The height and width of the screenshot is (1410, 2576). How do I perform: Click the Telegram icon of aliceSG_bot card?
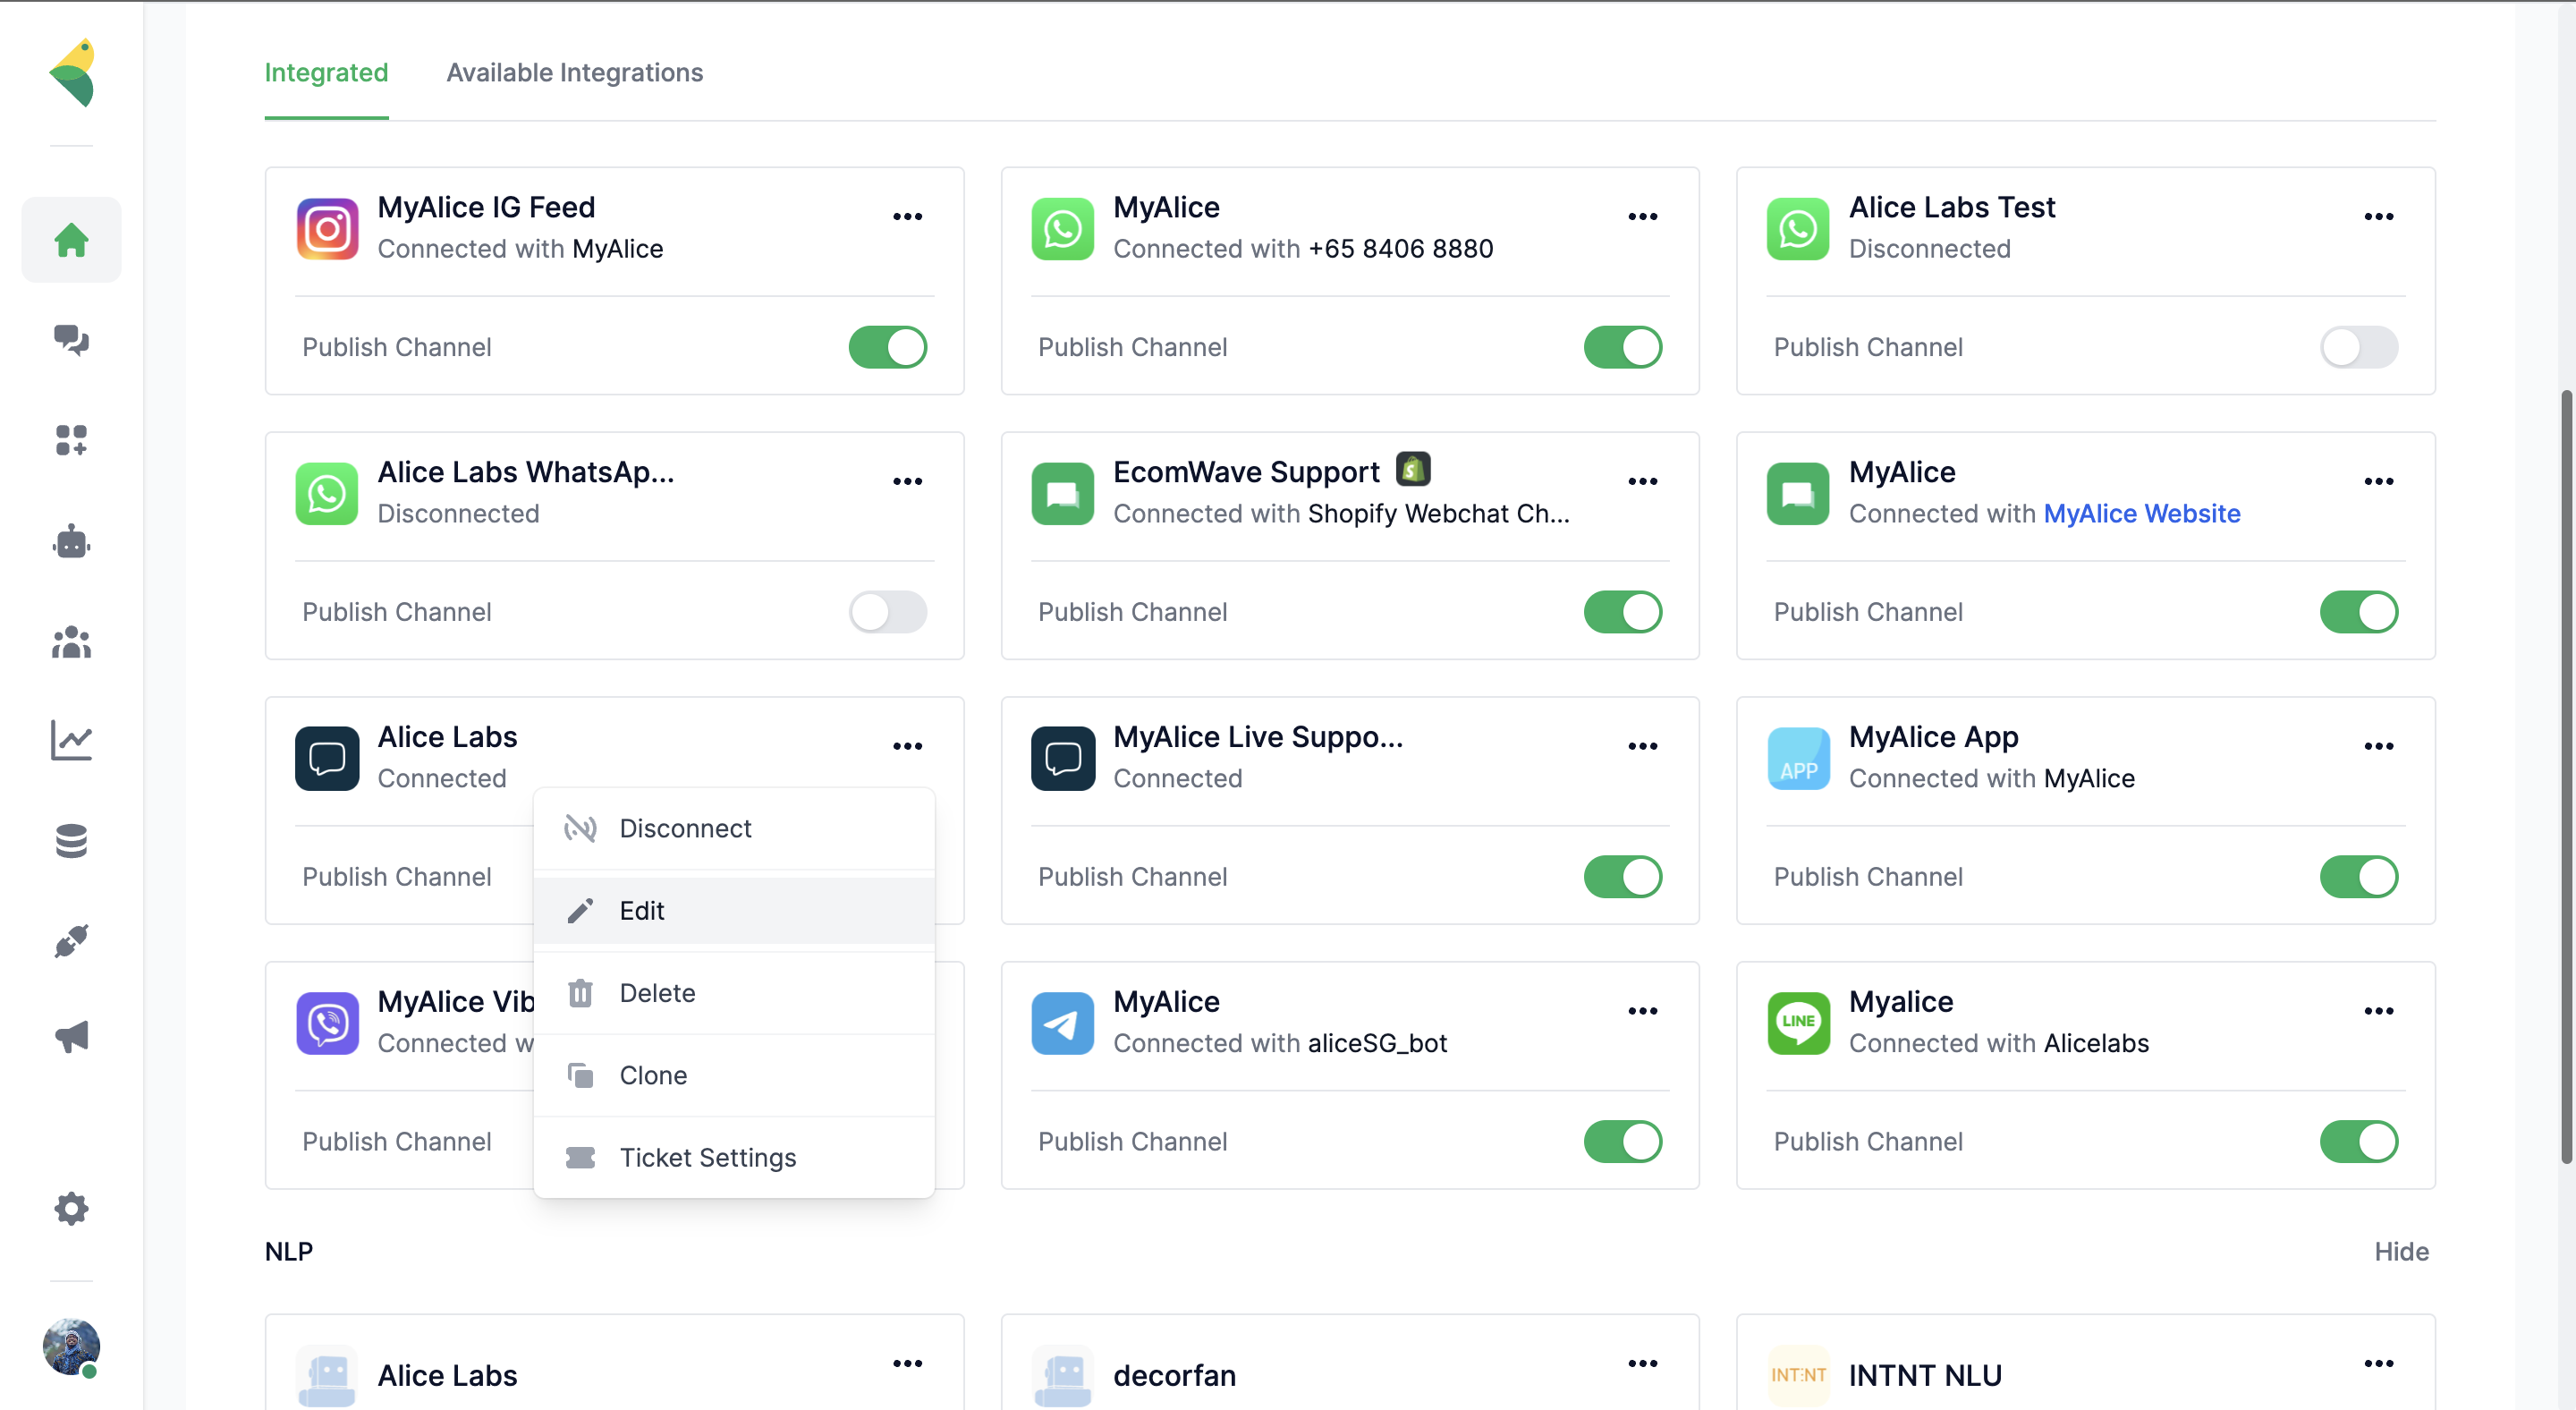pyautogui.click(x=1062, y=1023)
